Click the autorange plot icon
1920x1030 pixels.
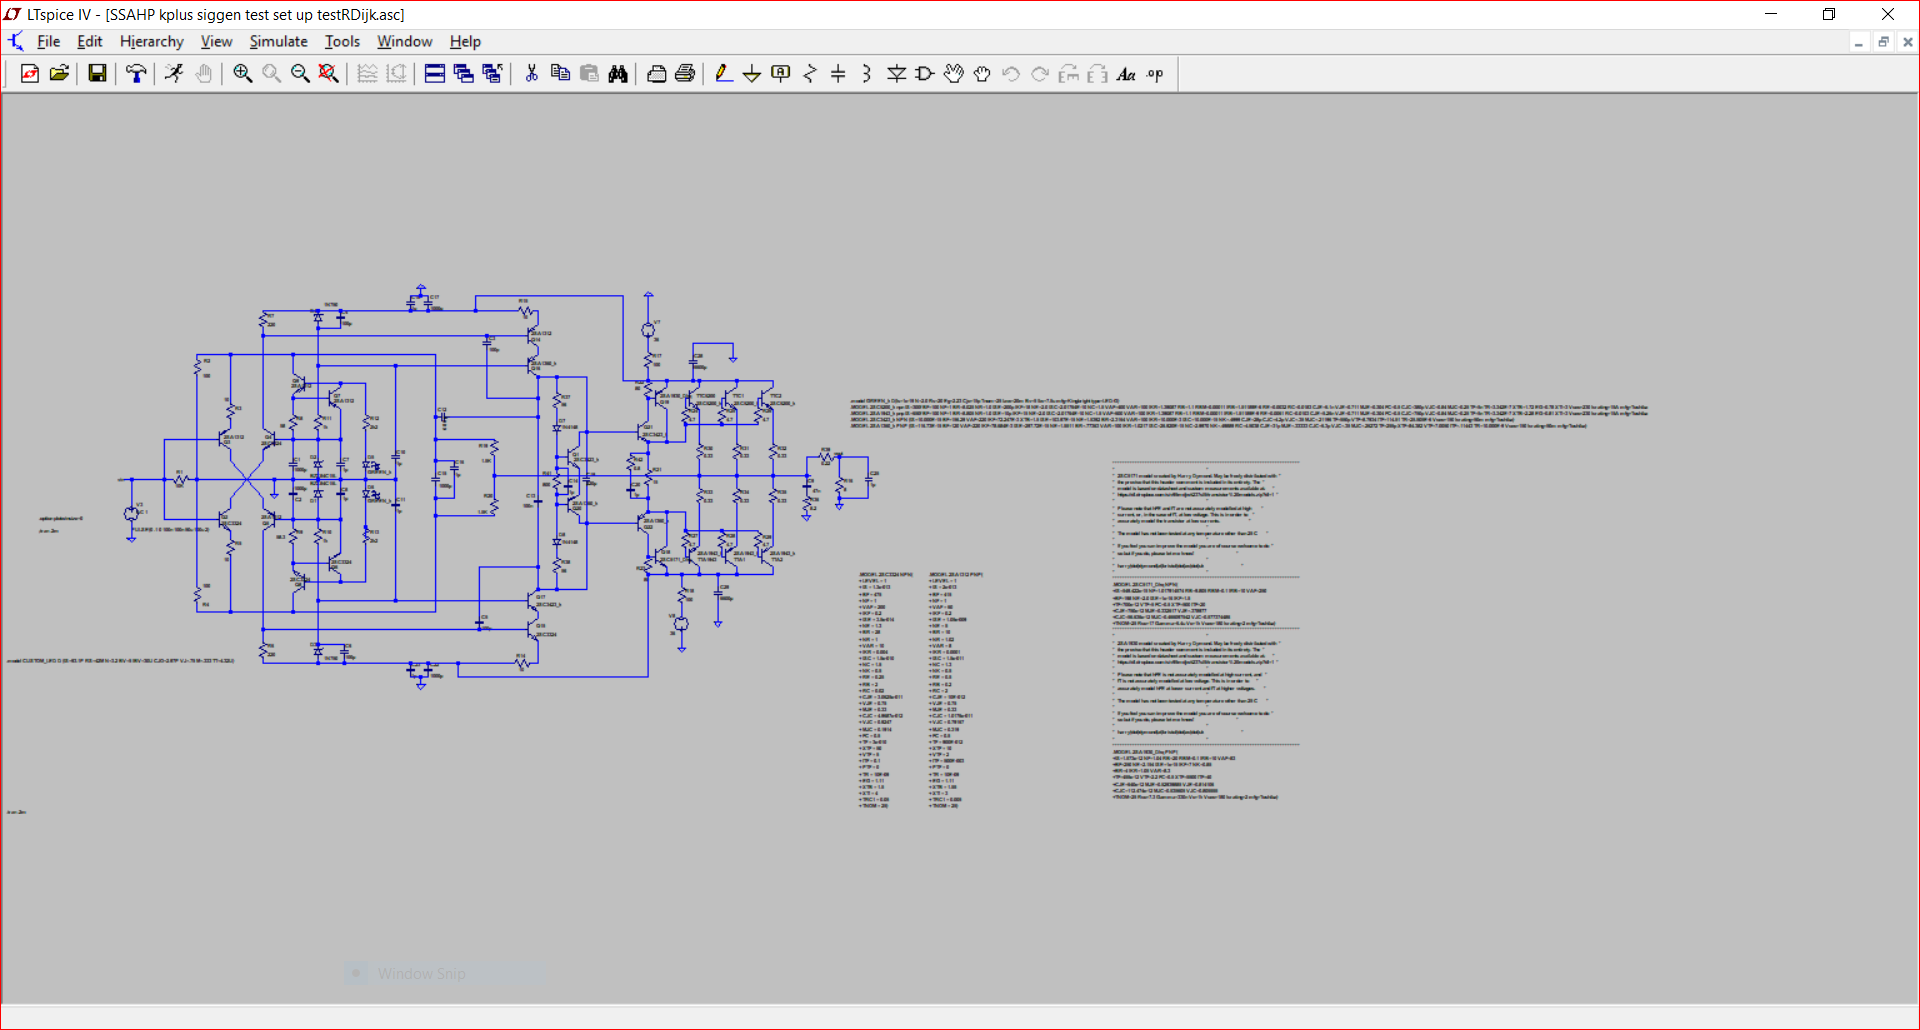click(367, 74)
